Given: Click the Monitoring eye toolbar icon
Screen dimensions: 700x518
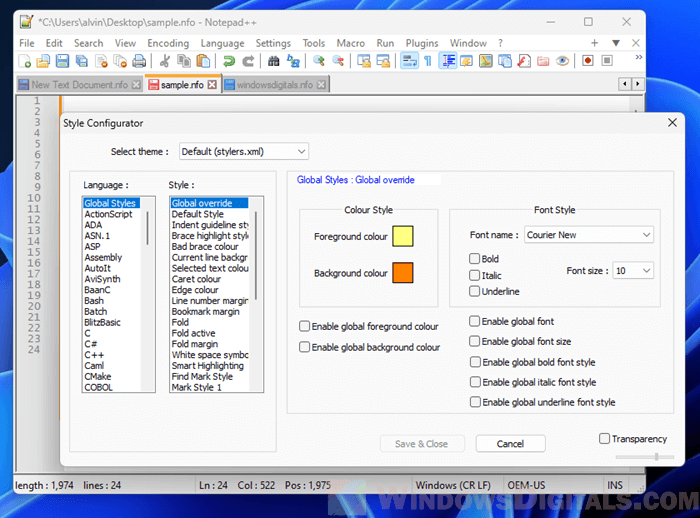Looking at the screenshot, I should point(562,61).
